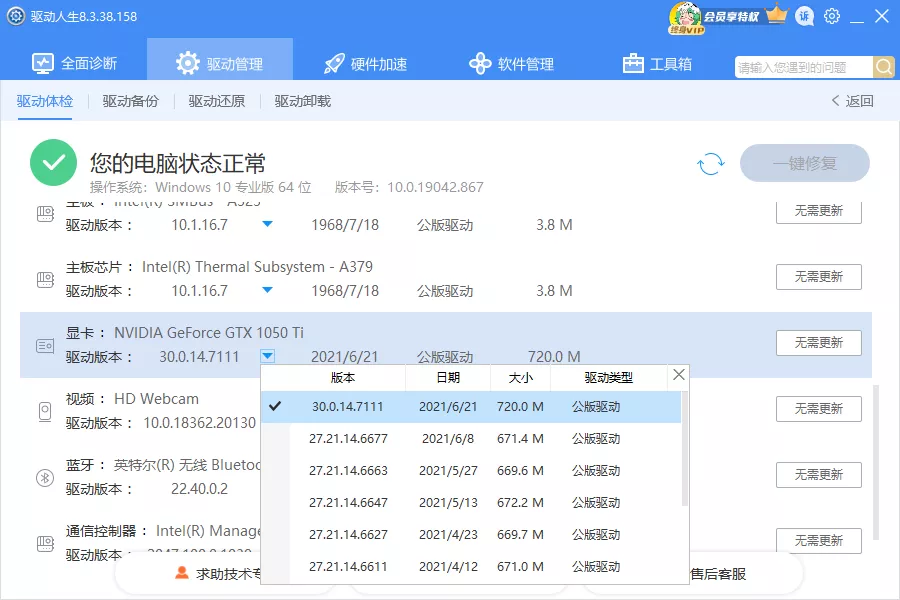The image size is (900, 600).
Task: Click the 求助技术 support icon
Action: (x=182, y=573)
